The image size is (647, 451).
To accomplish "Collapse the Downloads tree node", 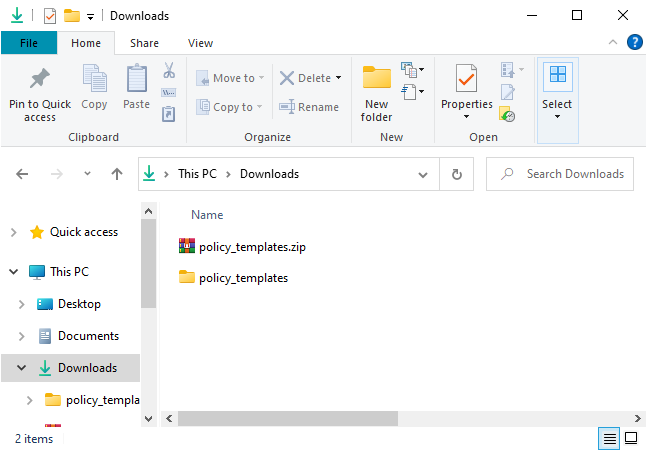I will point(21,367).
